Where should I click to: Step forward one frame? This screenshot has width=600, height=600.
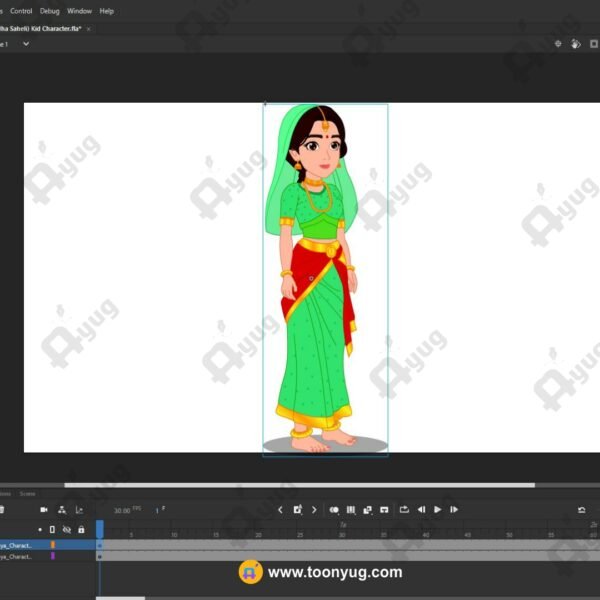tap(454, 510)
